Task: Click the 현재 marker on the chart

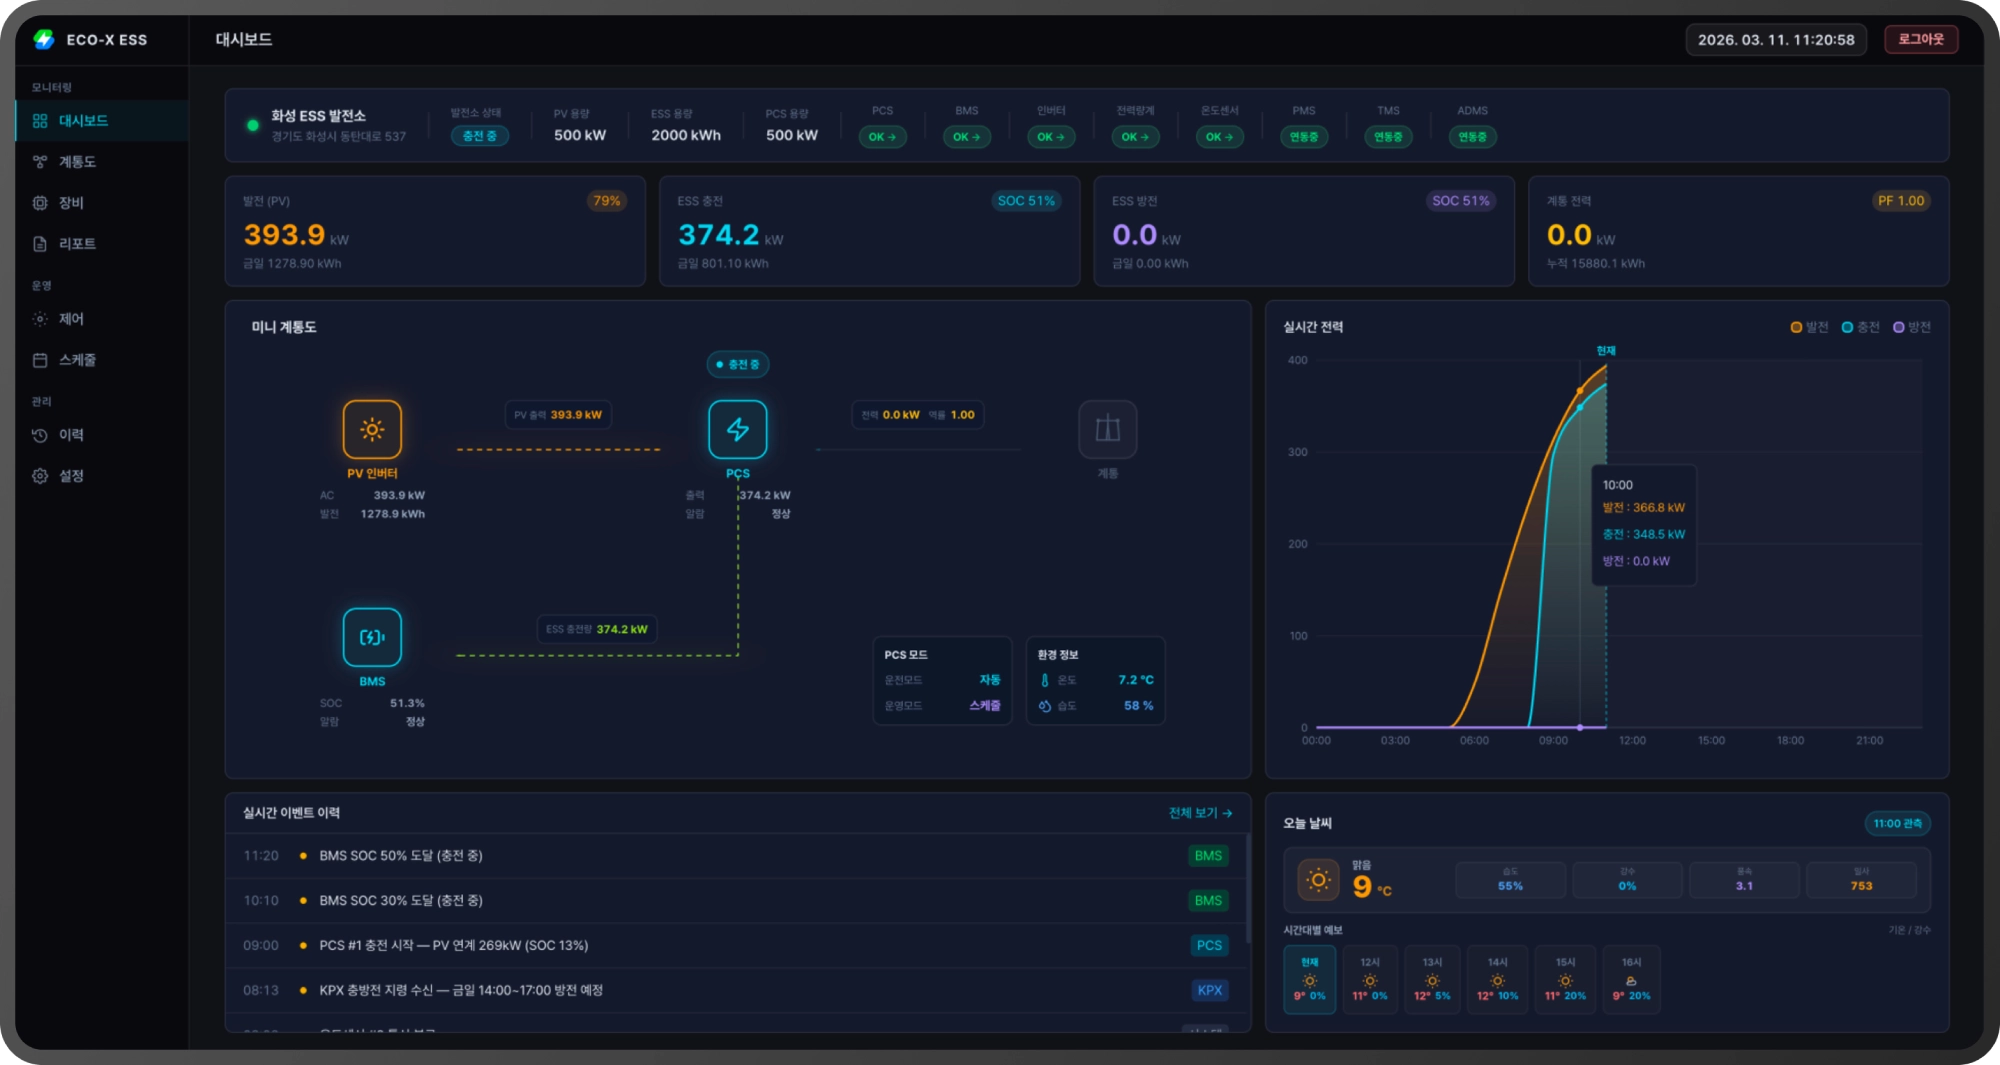Action: point(1606,351)
